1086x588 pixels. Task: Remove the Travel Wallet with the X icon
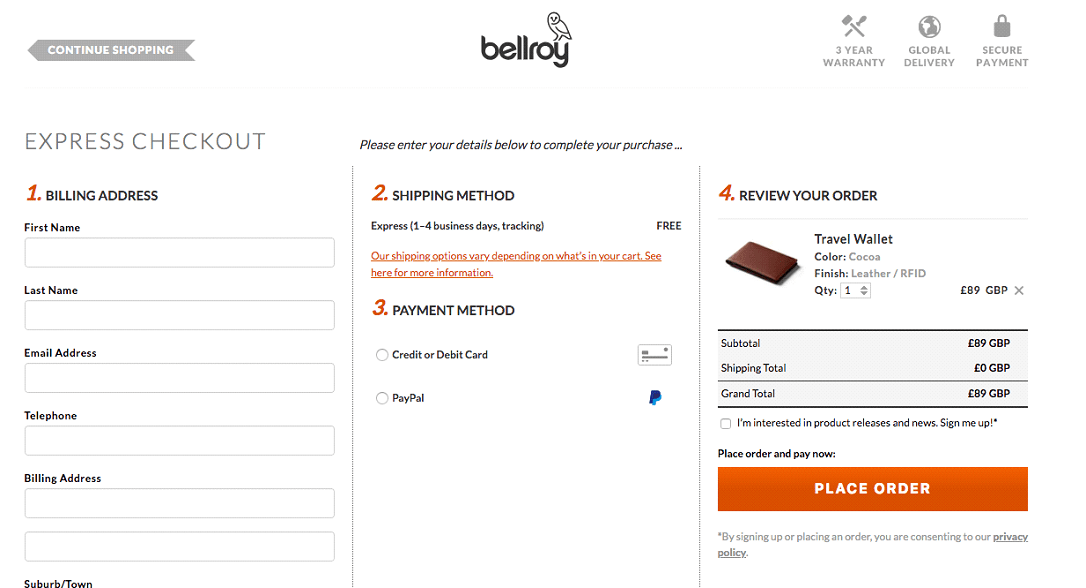1018,290
